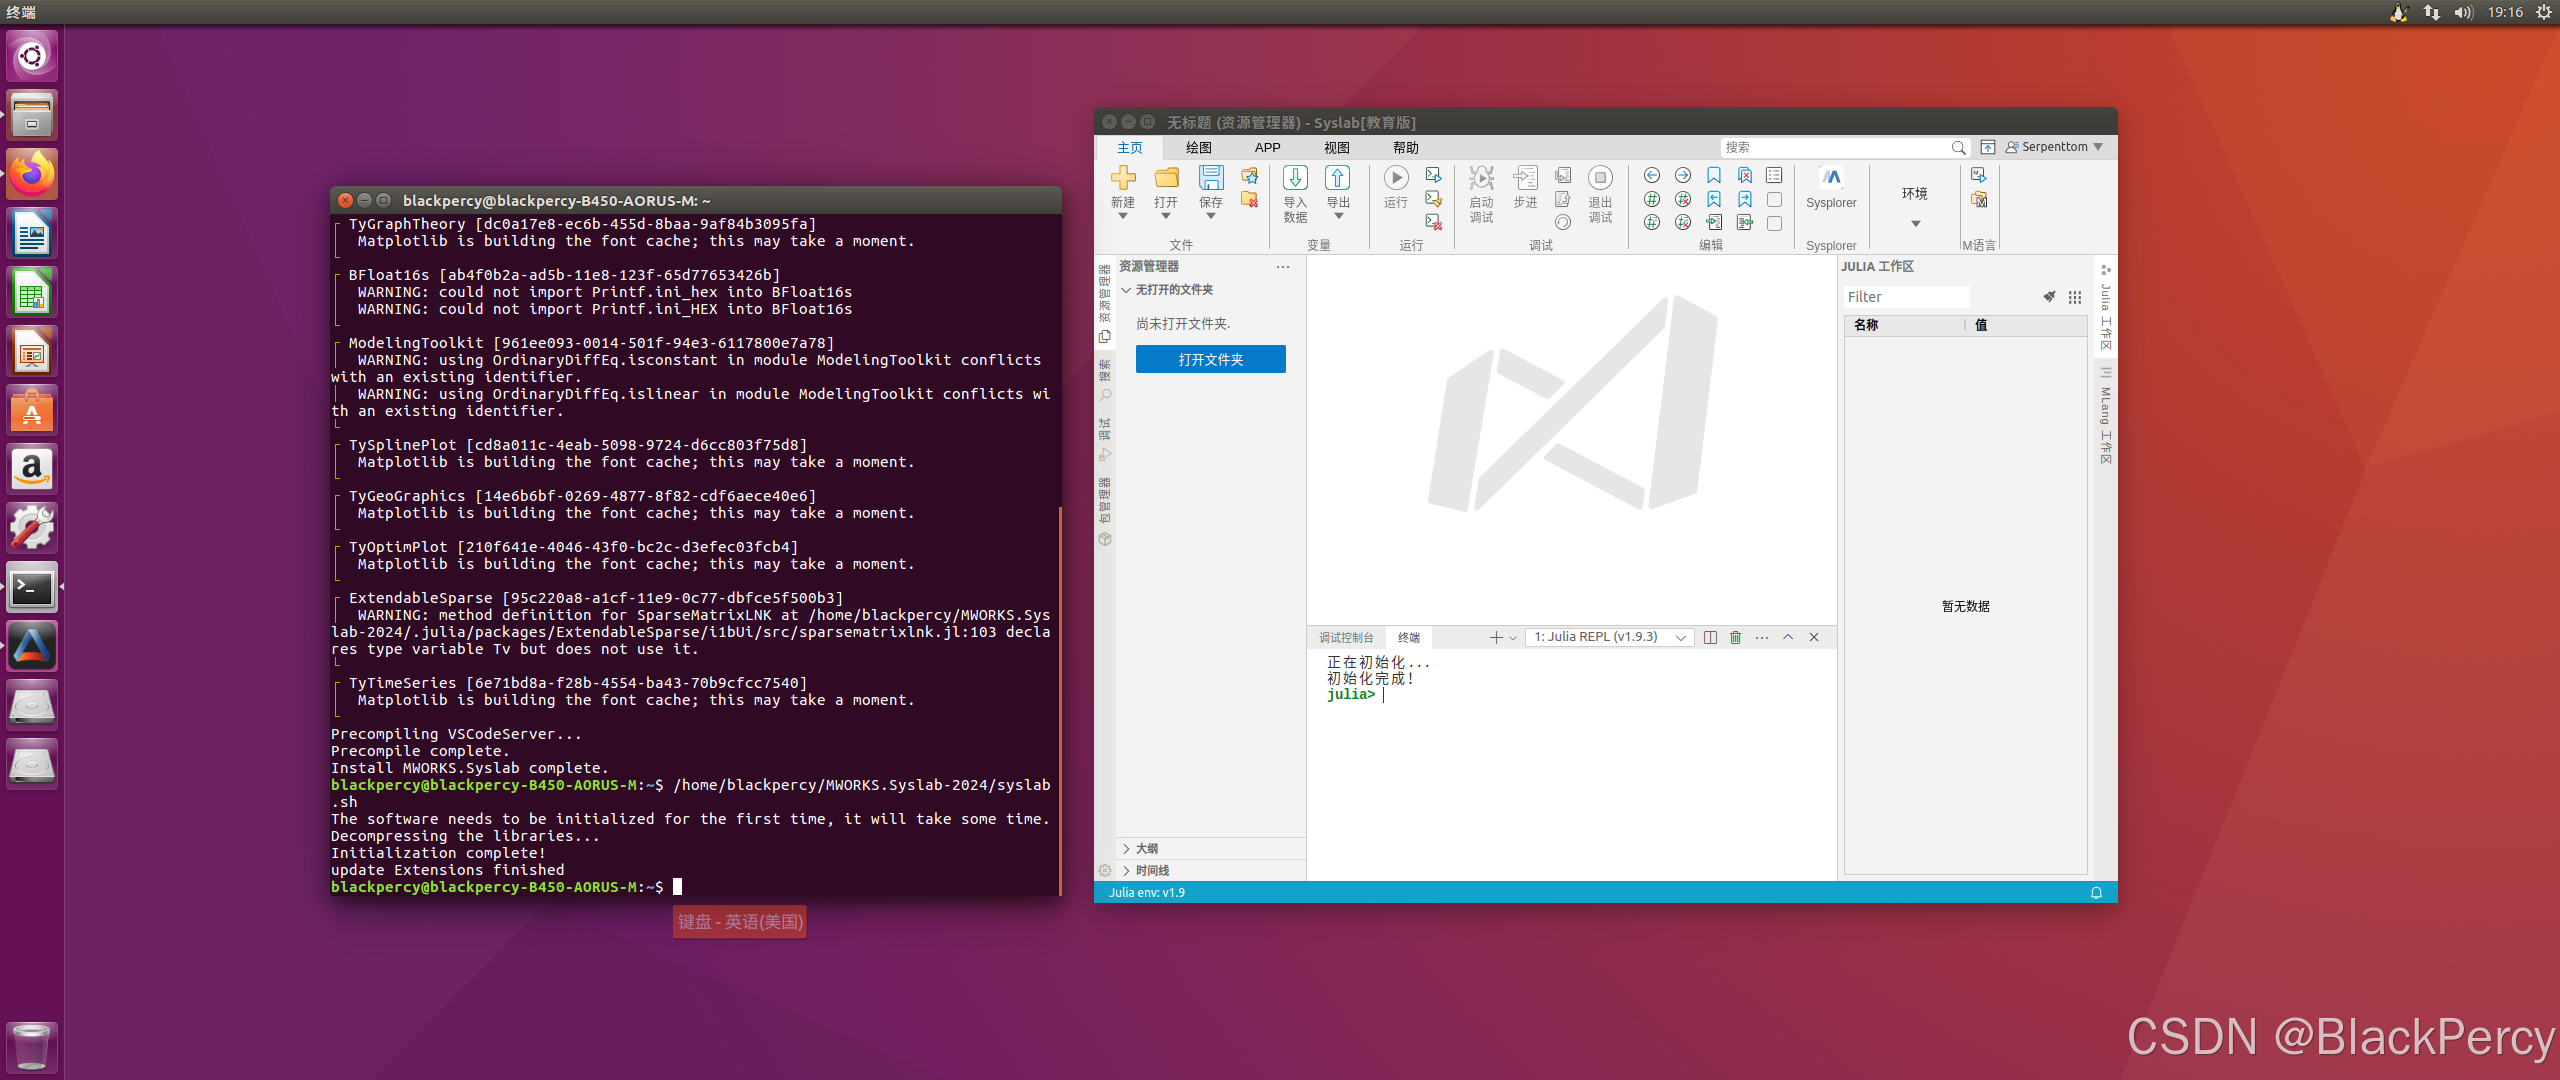Open Sysplorer via its ribbon icon

(x=1831, y=178)
